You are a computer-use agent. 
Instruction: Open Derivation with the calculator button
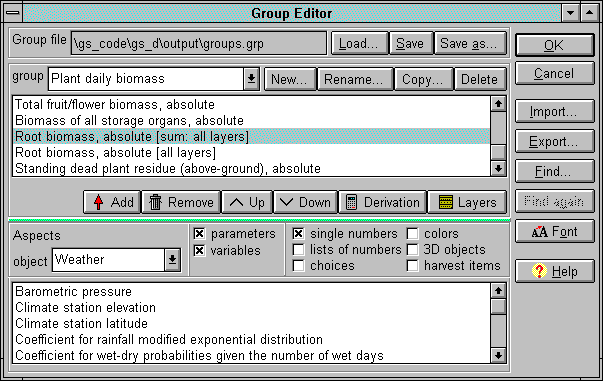(382, 202)
